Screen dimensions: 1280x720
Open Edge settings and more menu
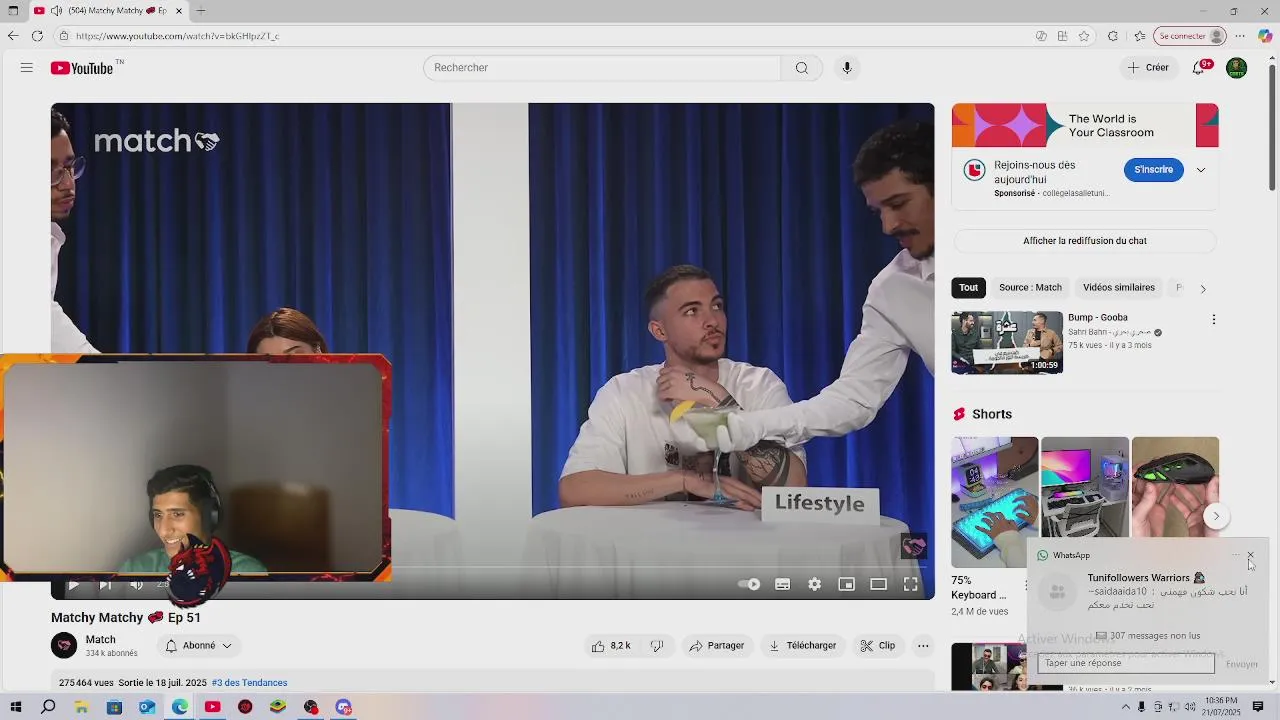click(1240, 36)
